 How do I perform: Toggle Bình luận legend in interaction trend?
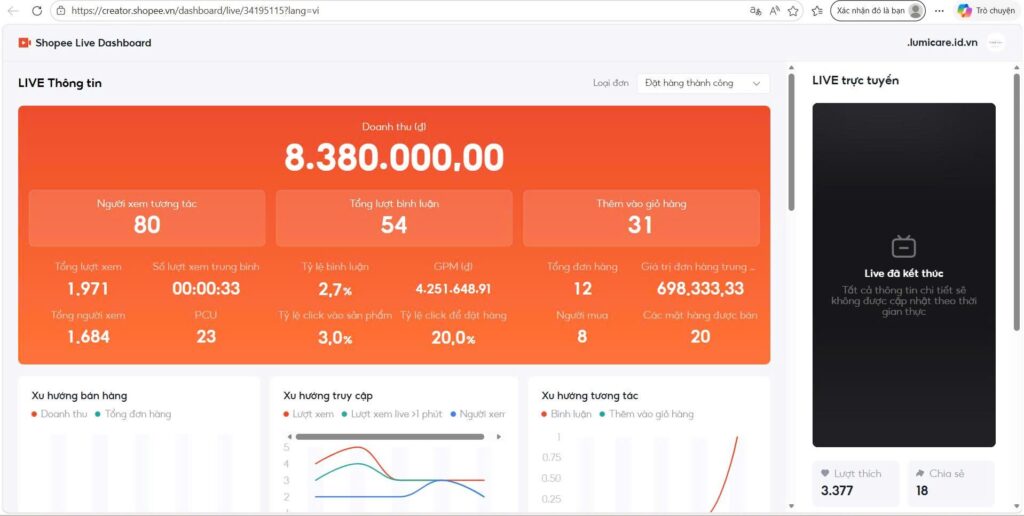coord(566,414)
